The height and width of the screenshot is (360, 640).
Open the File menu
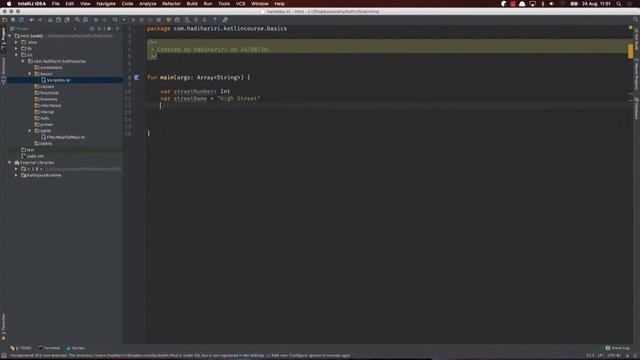coord(56,4)
